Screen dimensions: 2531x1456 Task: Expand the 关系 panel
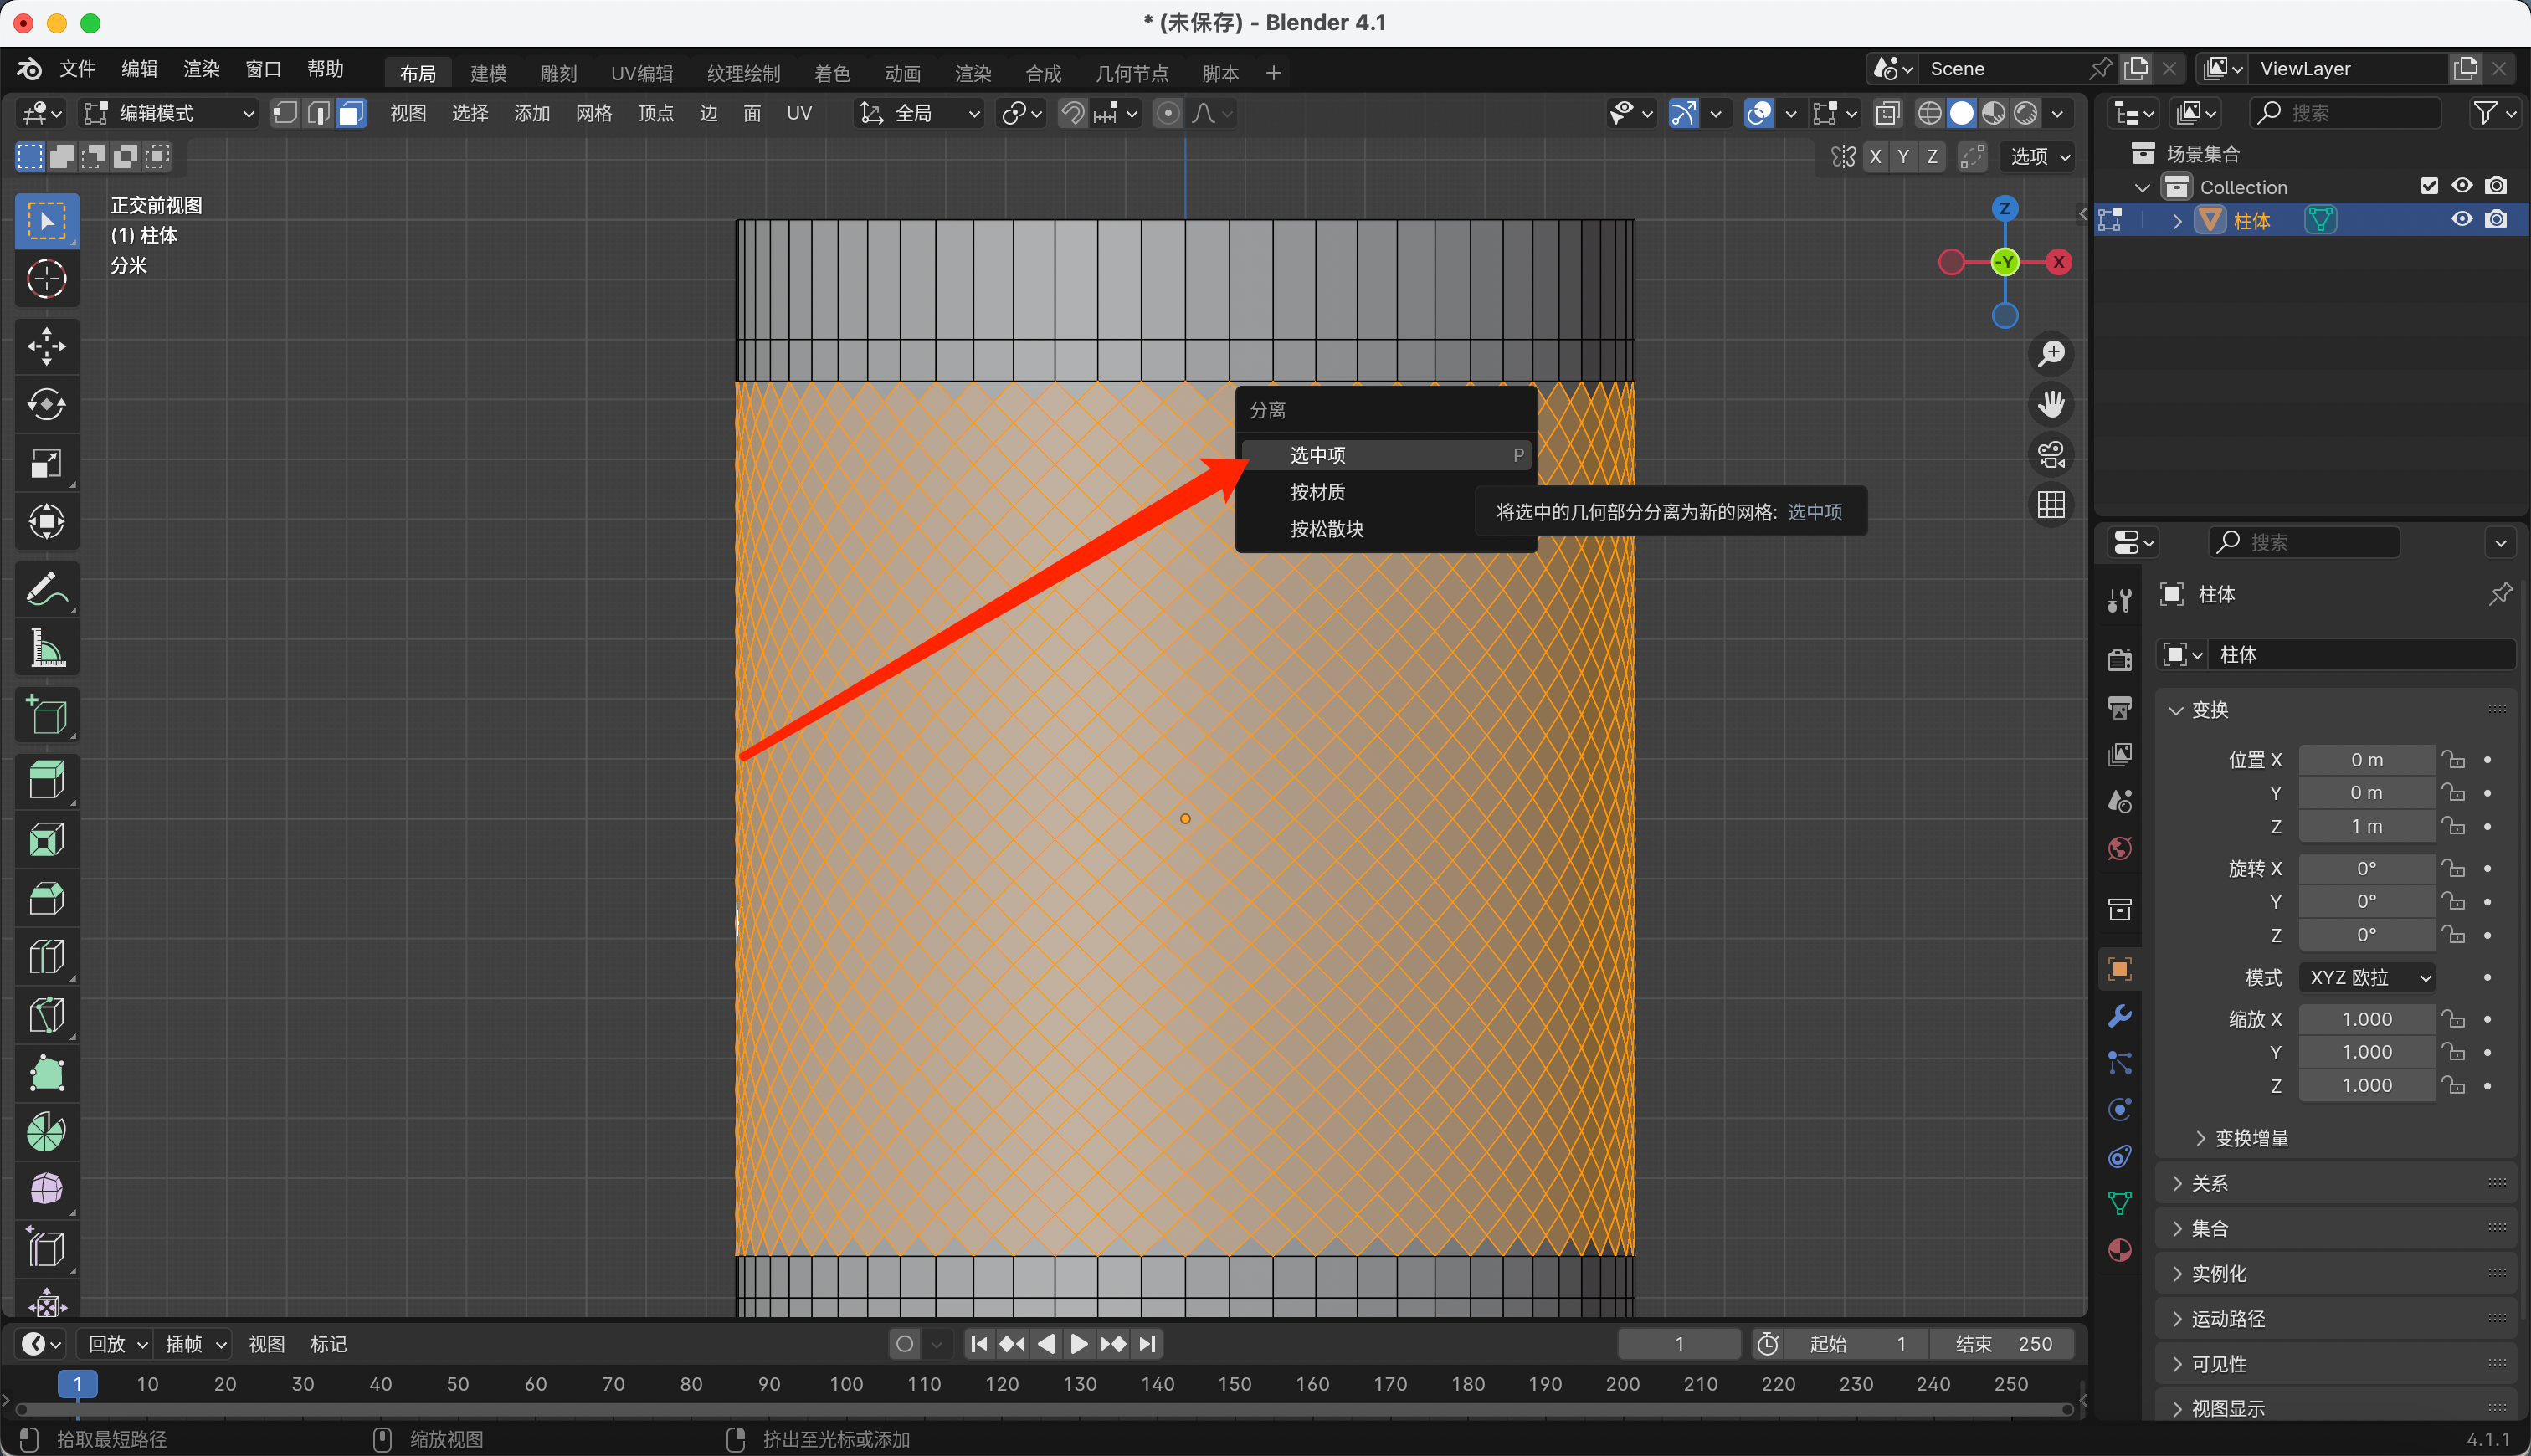coord(2210,1183)
